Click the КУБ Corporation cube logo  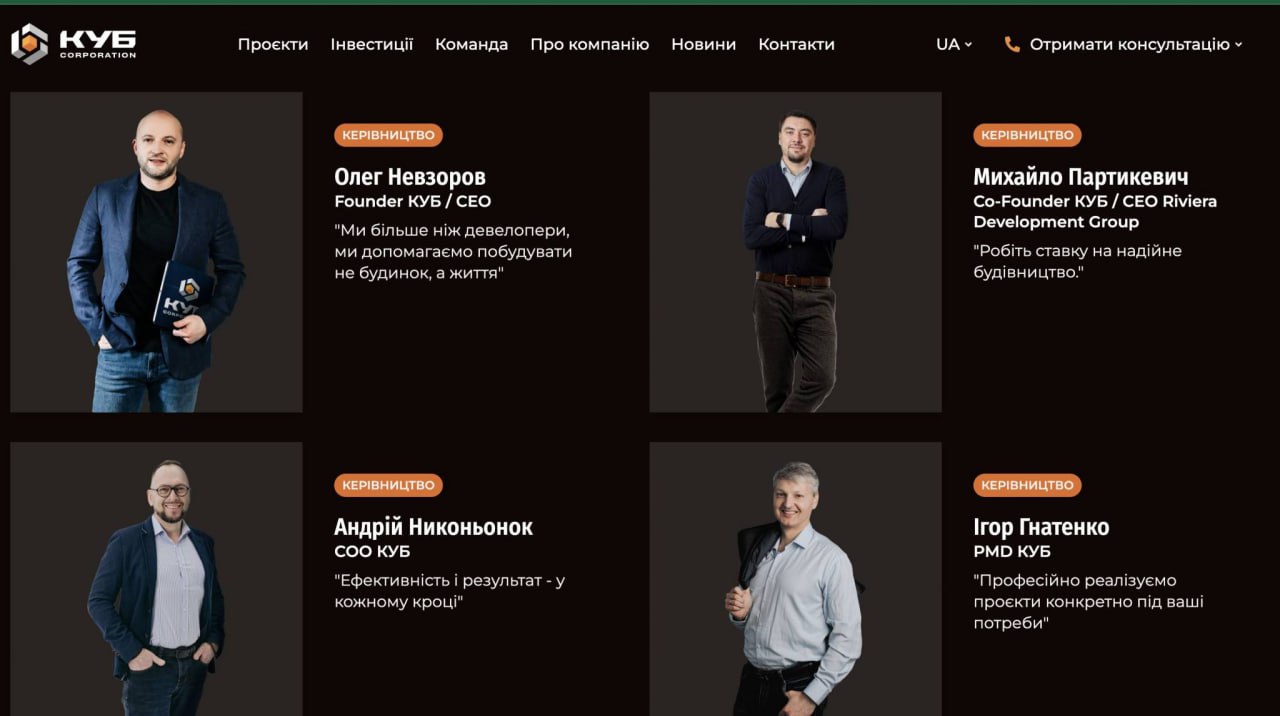(30, 44)
